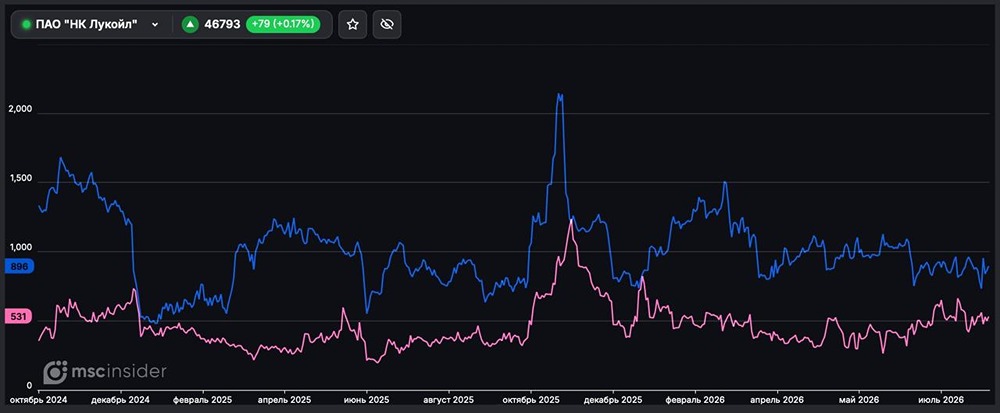Click the pink 531 axis value label
Image resolution: width=1000 pixels, height=413 pixels.
click(x=17, y=316)
